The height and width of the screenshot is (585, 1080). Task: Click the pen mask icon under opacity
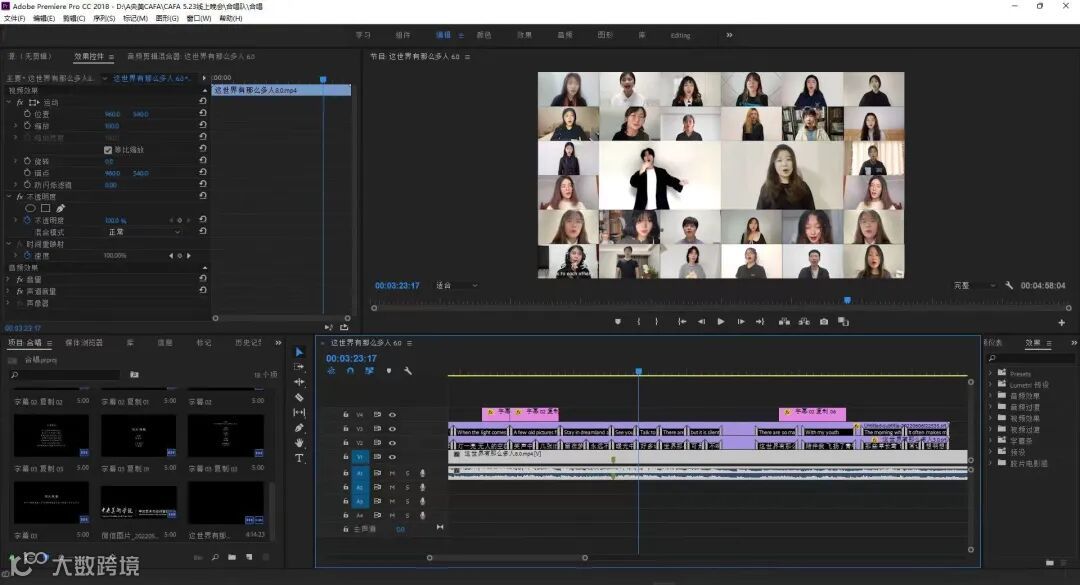point(61,208)
